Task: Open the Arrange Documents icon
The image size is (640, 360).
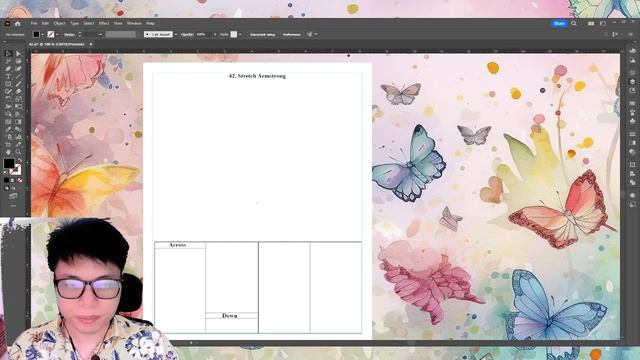Action: 591,24
